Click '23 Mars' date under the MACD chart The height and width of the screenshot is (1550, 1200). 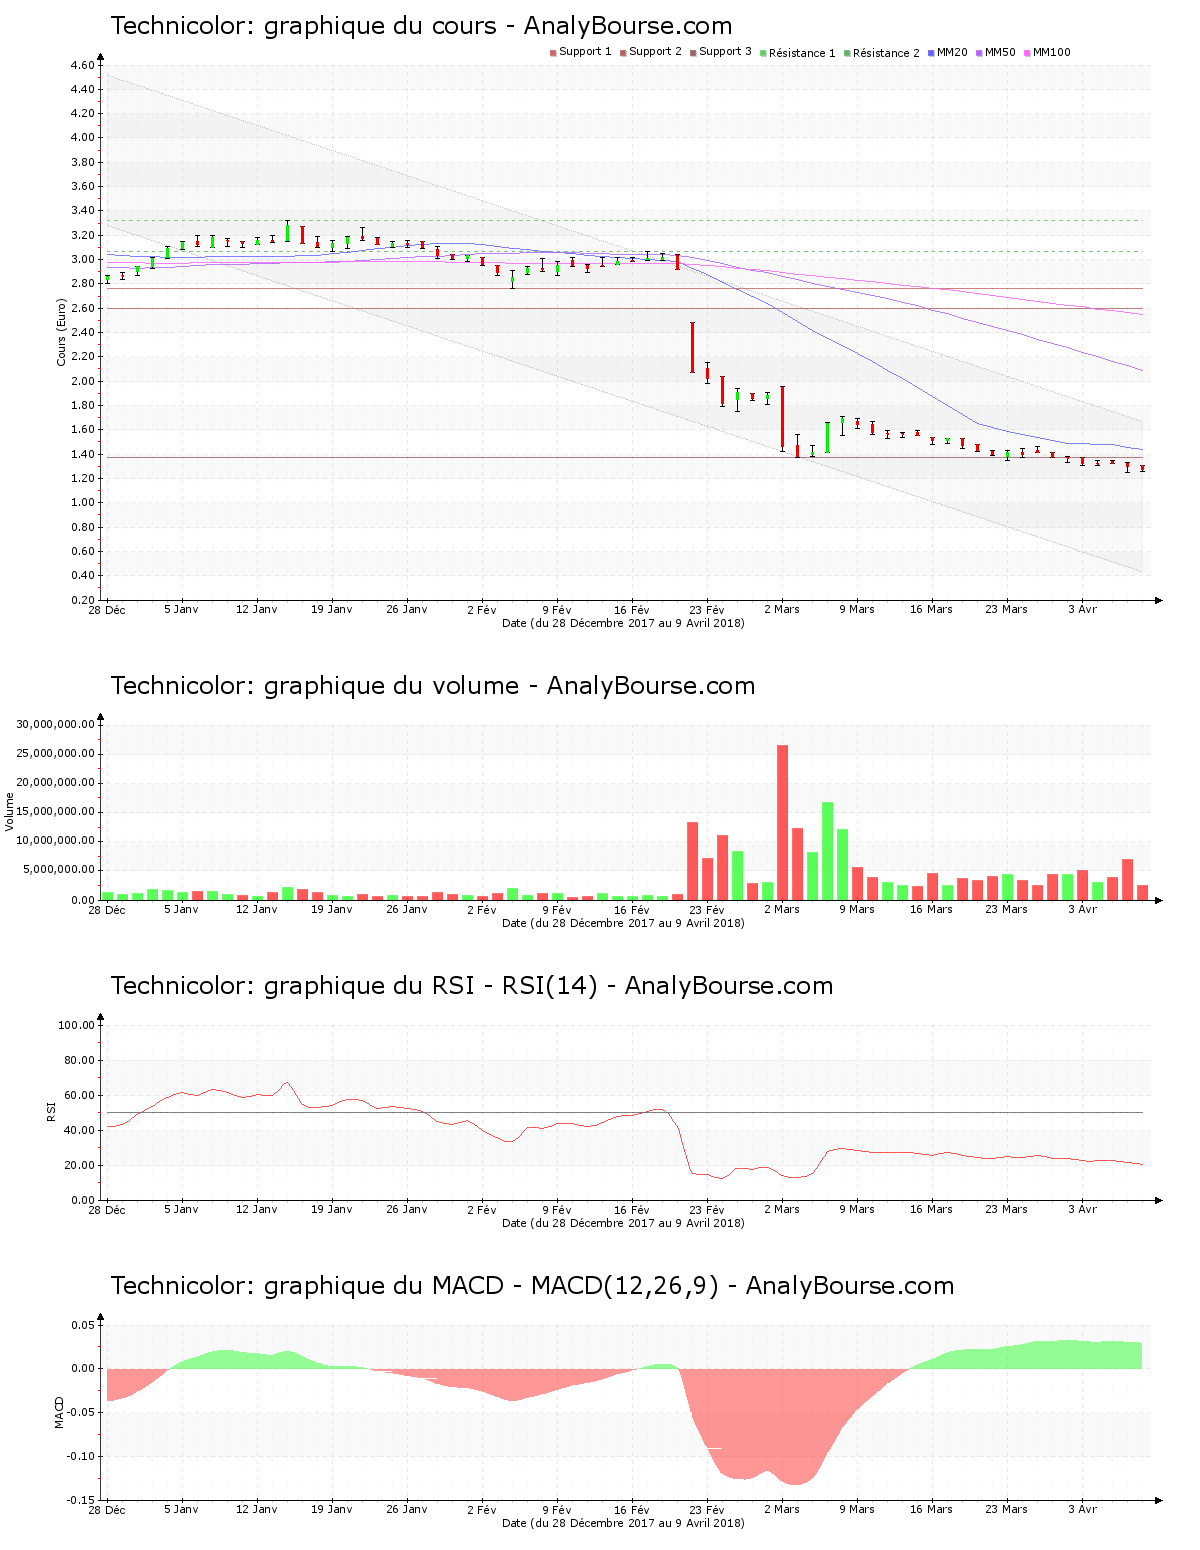tap(1006, 1510)
